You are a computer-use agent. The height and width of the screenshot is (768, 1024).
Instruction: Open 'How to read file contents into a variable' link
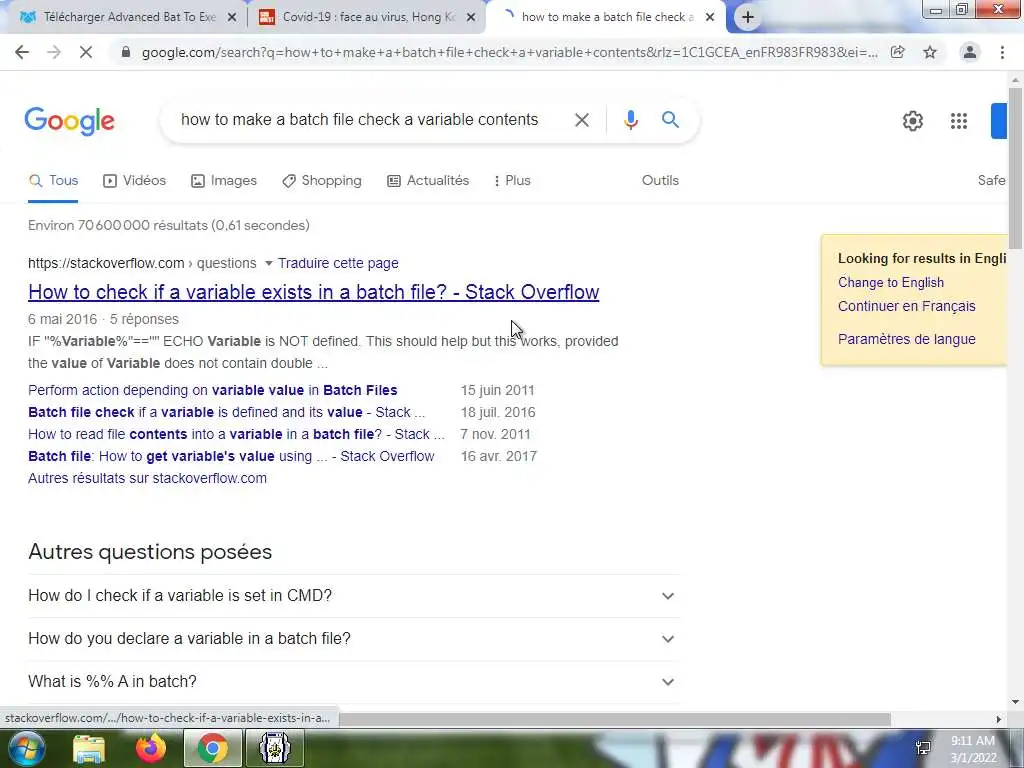(x=236, y=434)
